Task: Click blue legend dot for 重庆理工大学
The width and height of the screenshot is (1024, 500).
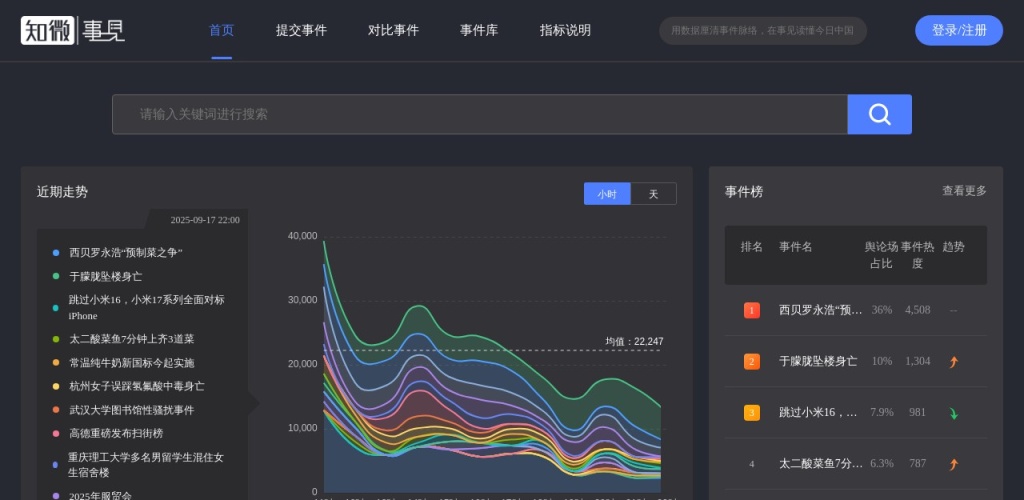Action: 56,464
